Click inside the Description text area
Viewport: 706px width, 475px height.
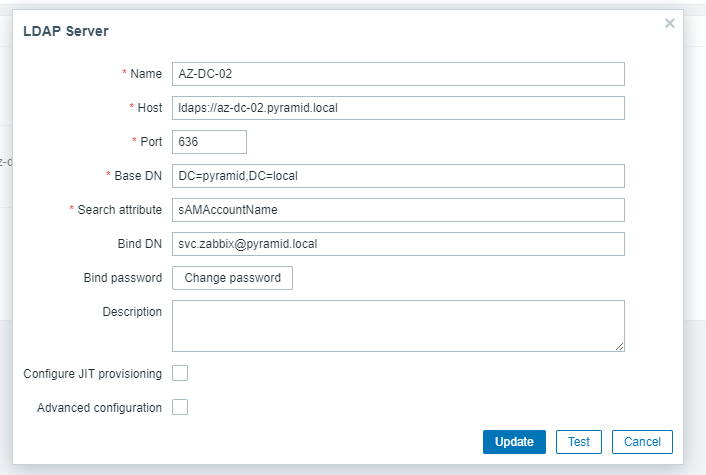(398, 325)
